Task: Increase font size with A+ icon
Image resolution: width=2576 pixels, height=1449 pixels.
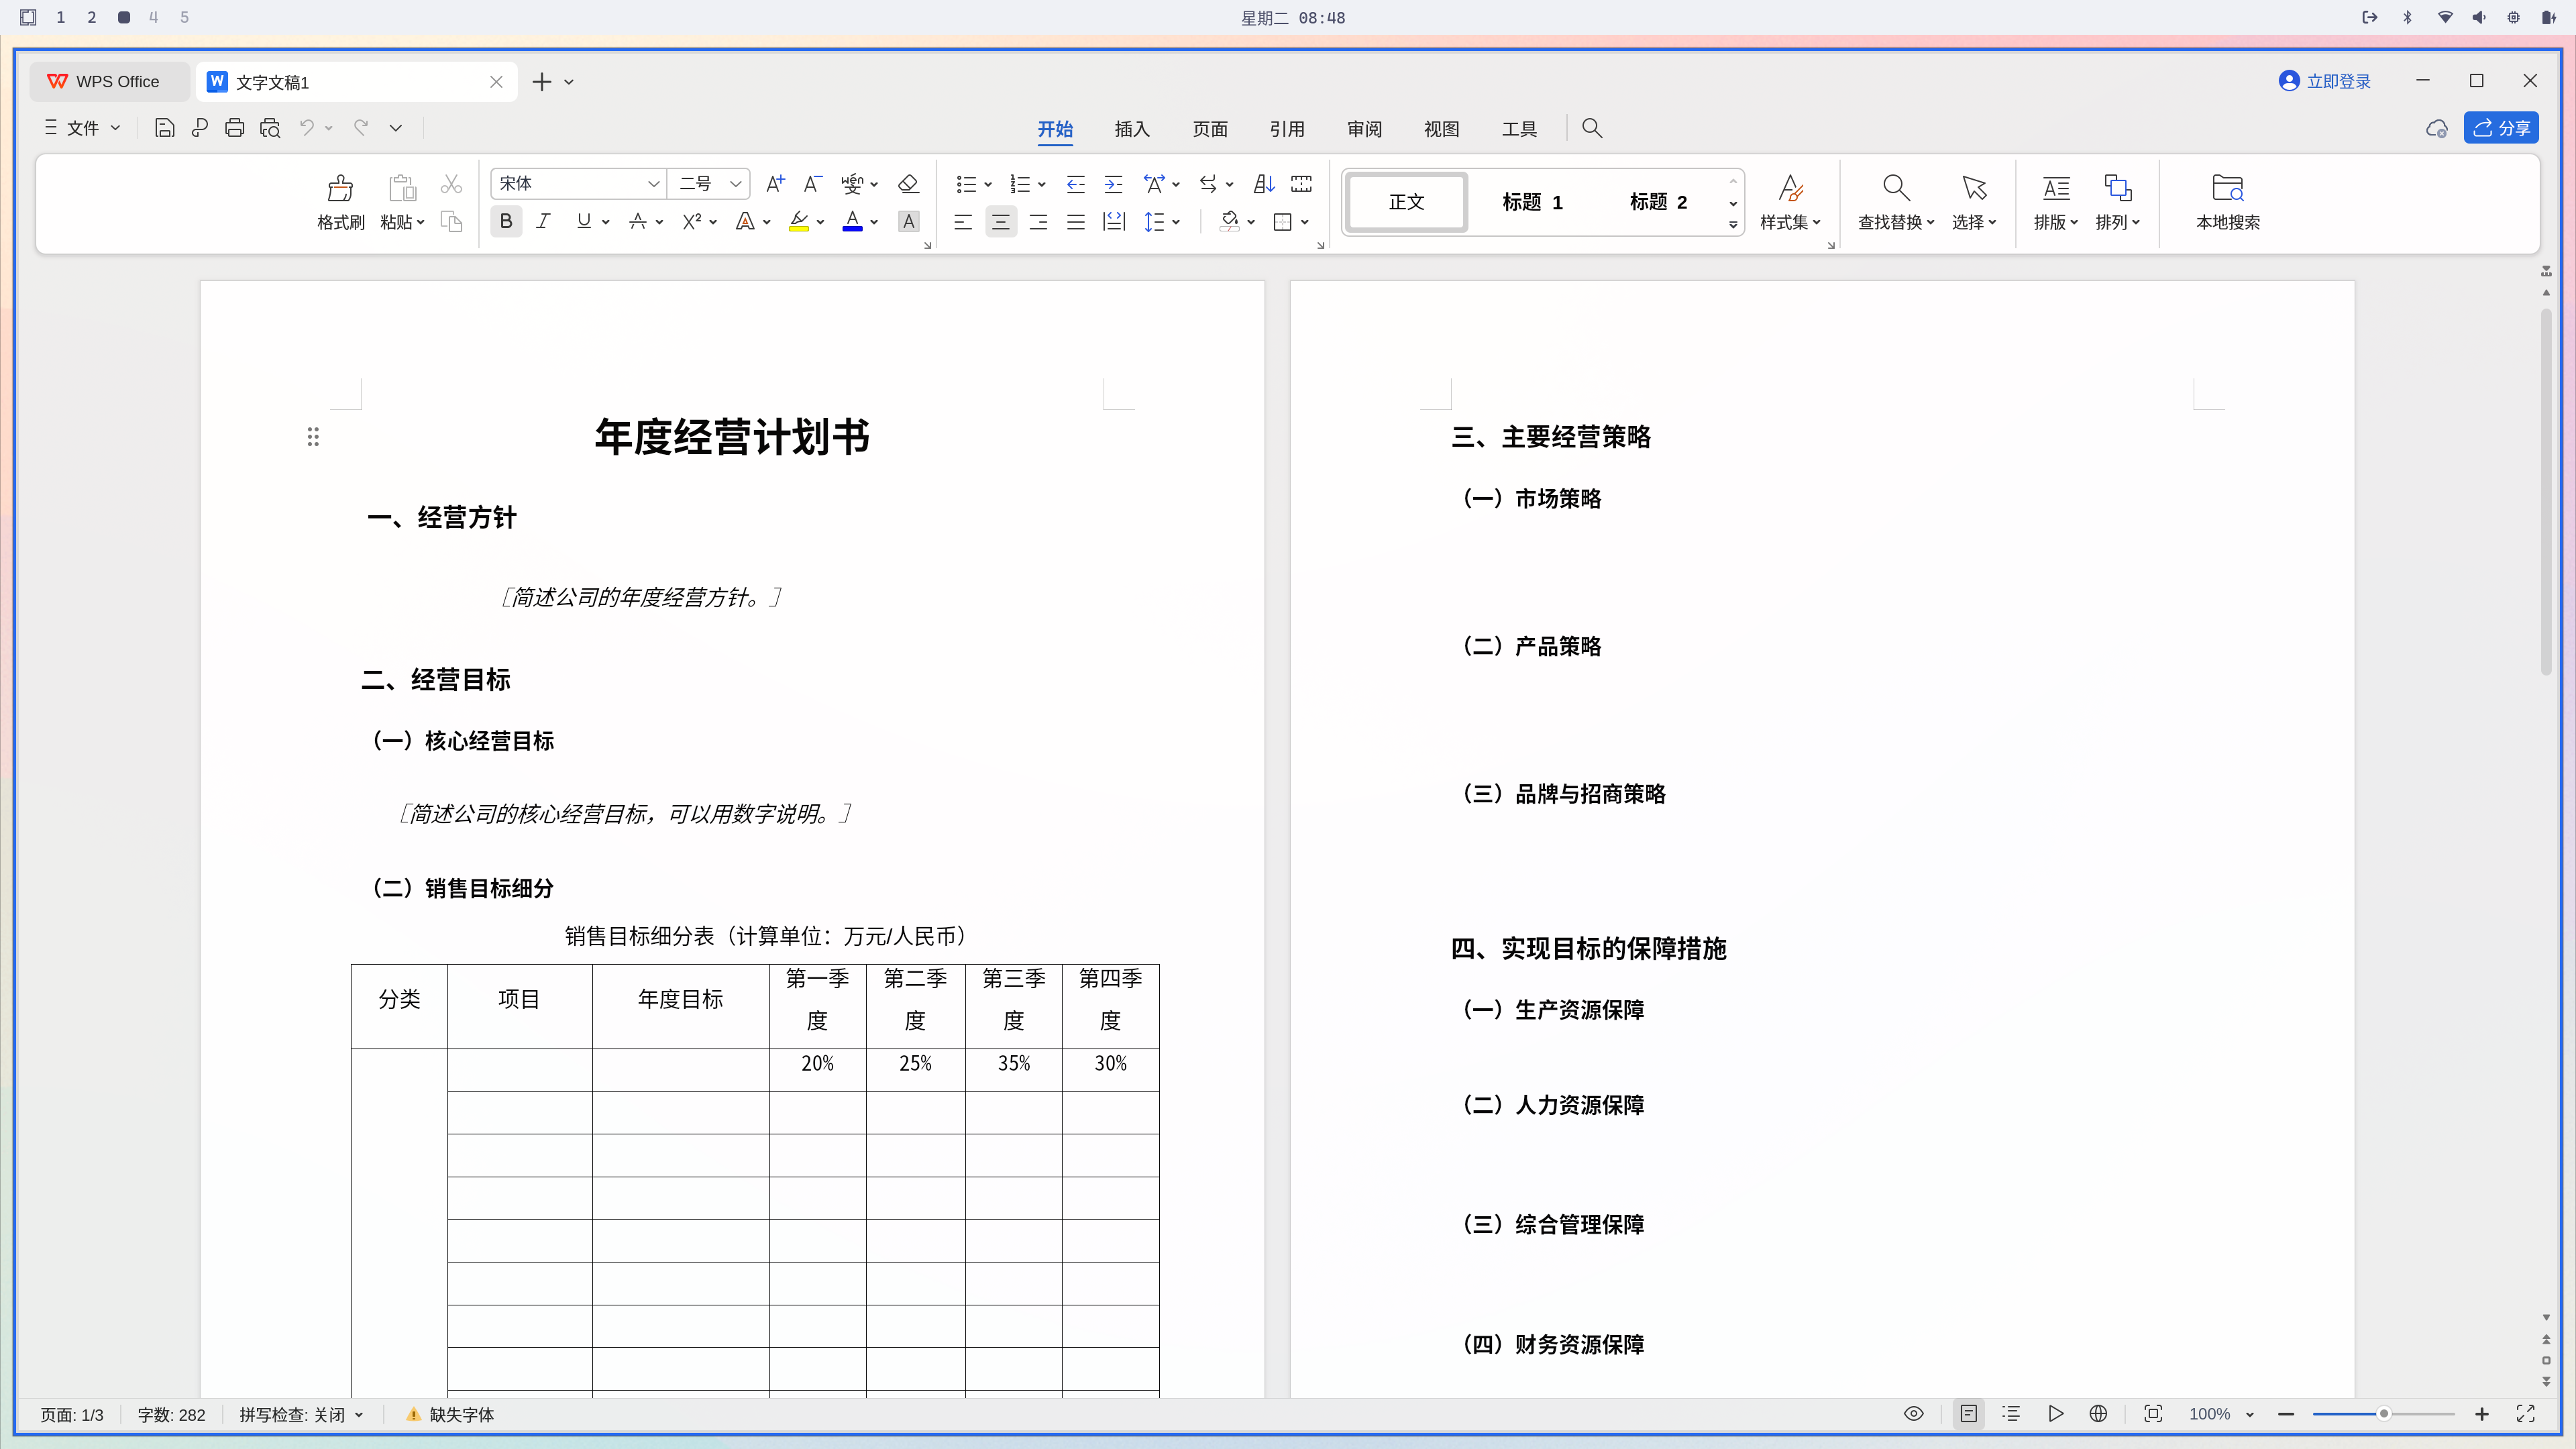Action: tap(775, 184)
